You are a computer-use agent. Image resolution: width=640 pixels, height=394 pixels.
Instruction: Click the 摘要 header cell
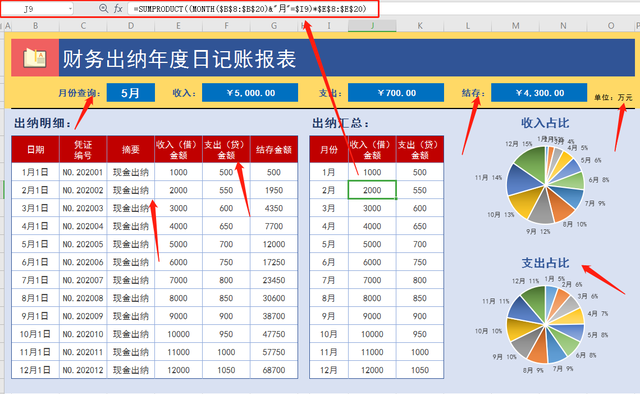[x=131, y=149]
